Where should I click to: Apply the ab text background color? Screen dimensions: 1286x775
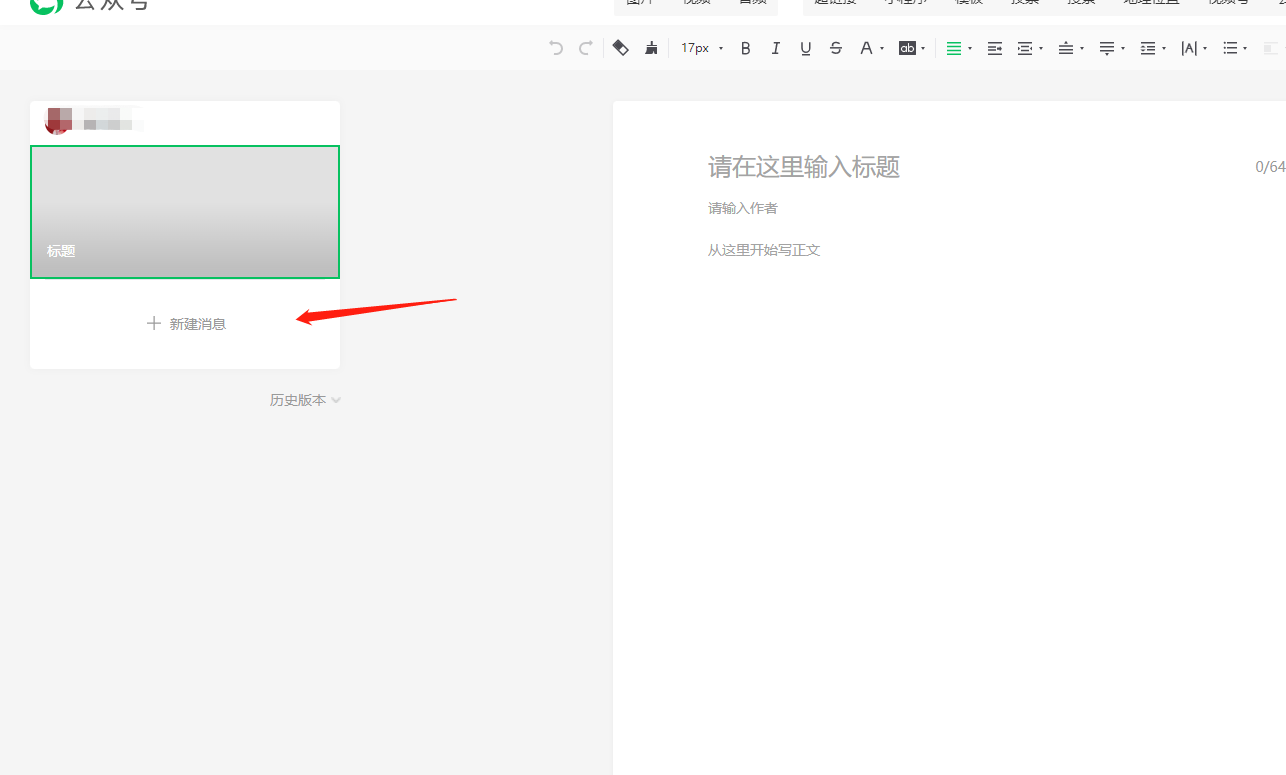click(x=907, y=48)
